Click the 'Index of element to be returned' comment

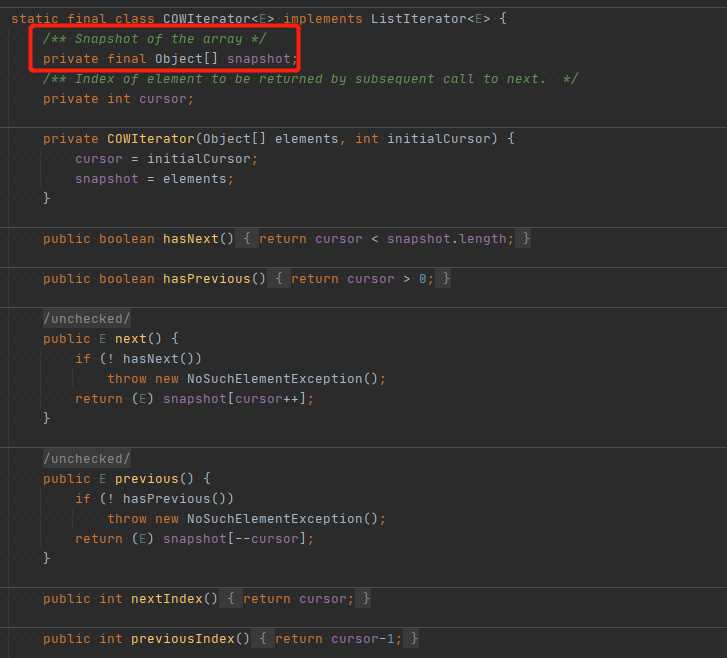point(310,79)
